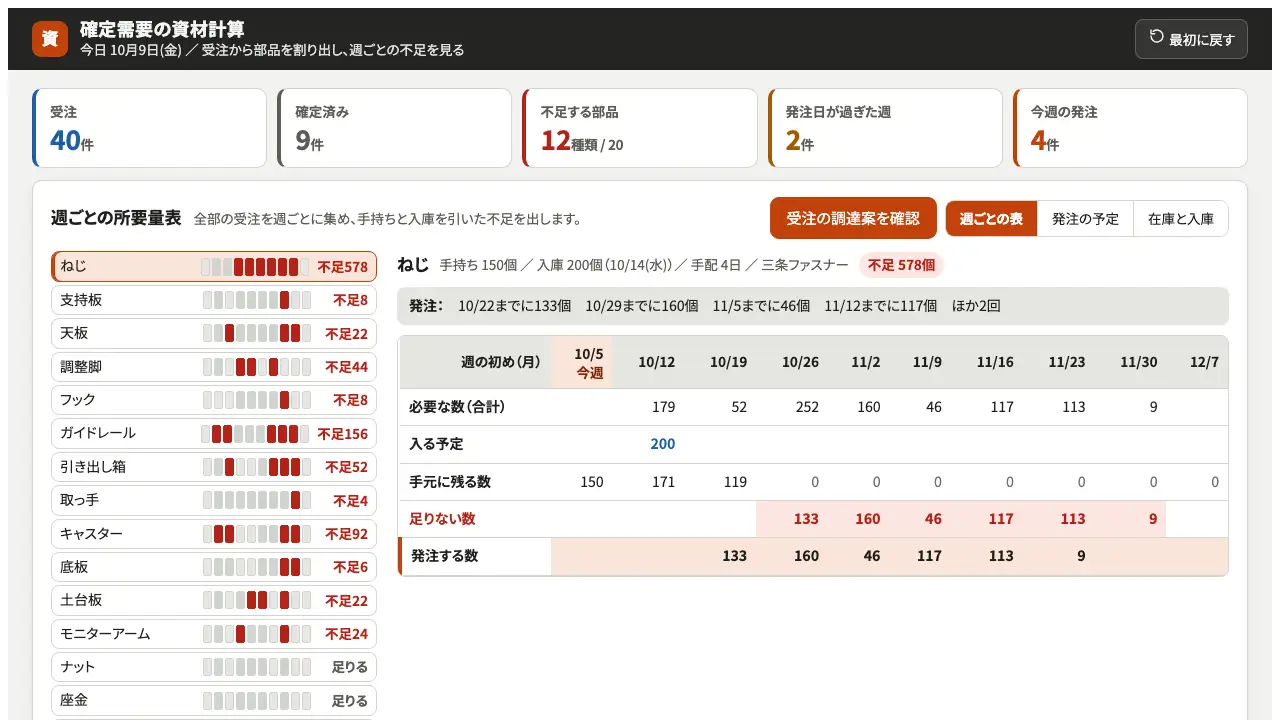Switch to the 在庫と入庫 tab
This screenshot has height=720, width=1280.
[x=1181, y=218]
